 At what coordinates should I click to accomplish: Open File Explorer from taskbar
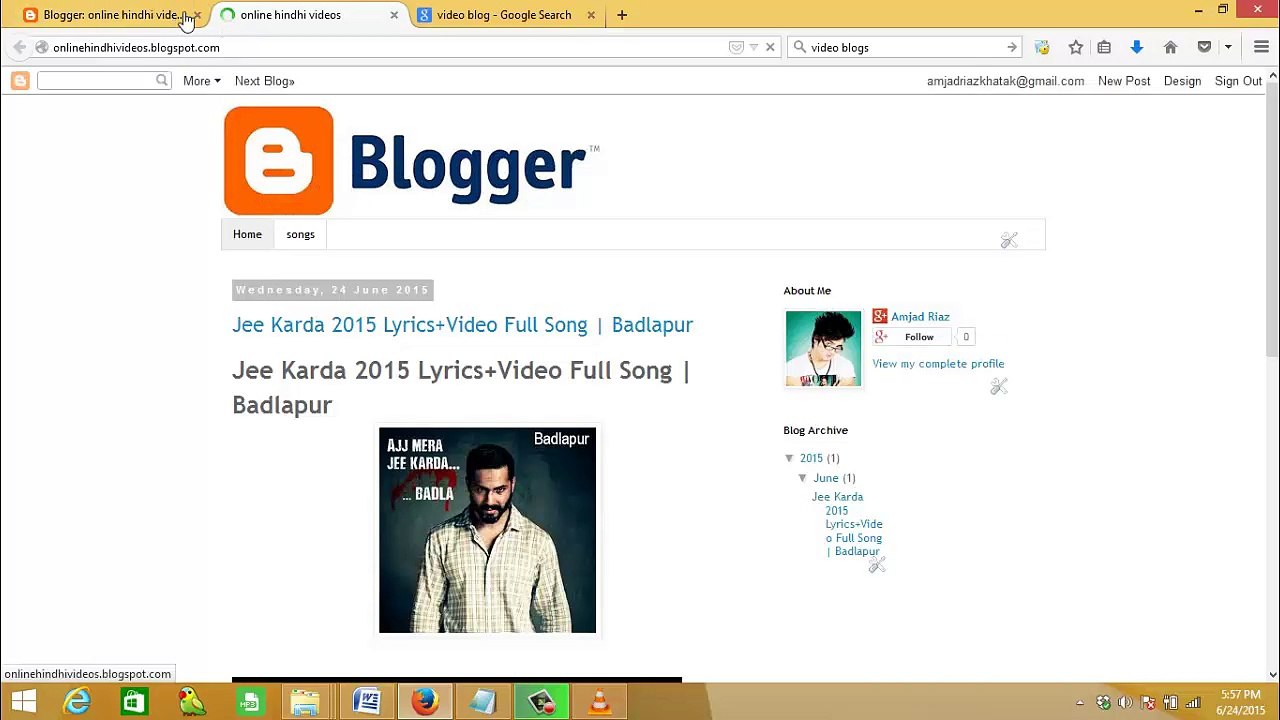(x=305, y=702)
